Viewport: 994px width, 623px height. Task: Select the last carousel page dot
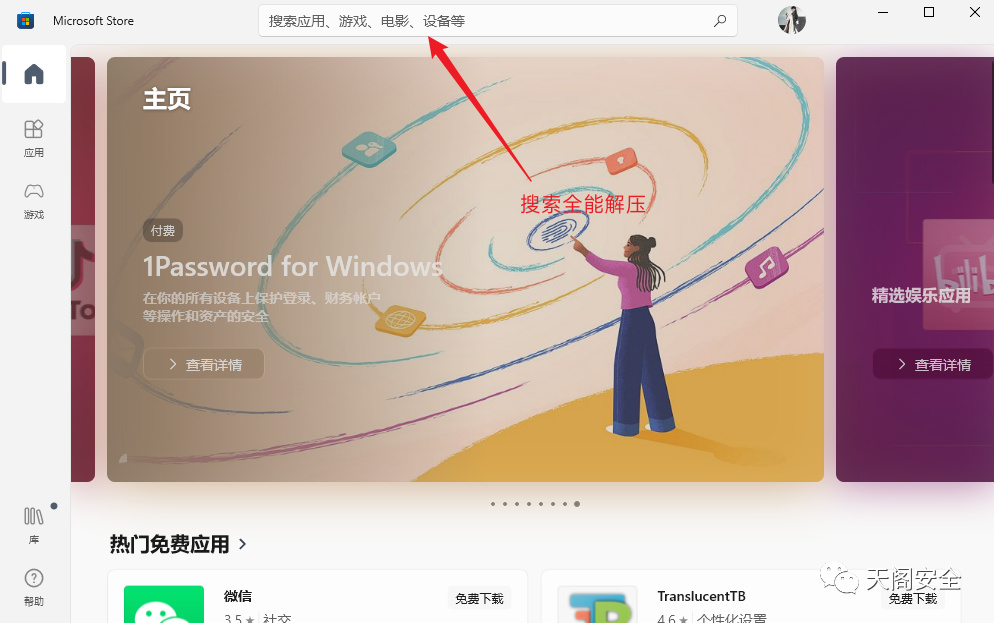click(577, 504)
